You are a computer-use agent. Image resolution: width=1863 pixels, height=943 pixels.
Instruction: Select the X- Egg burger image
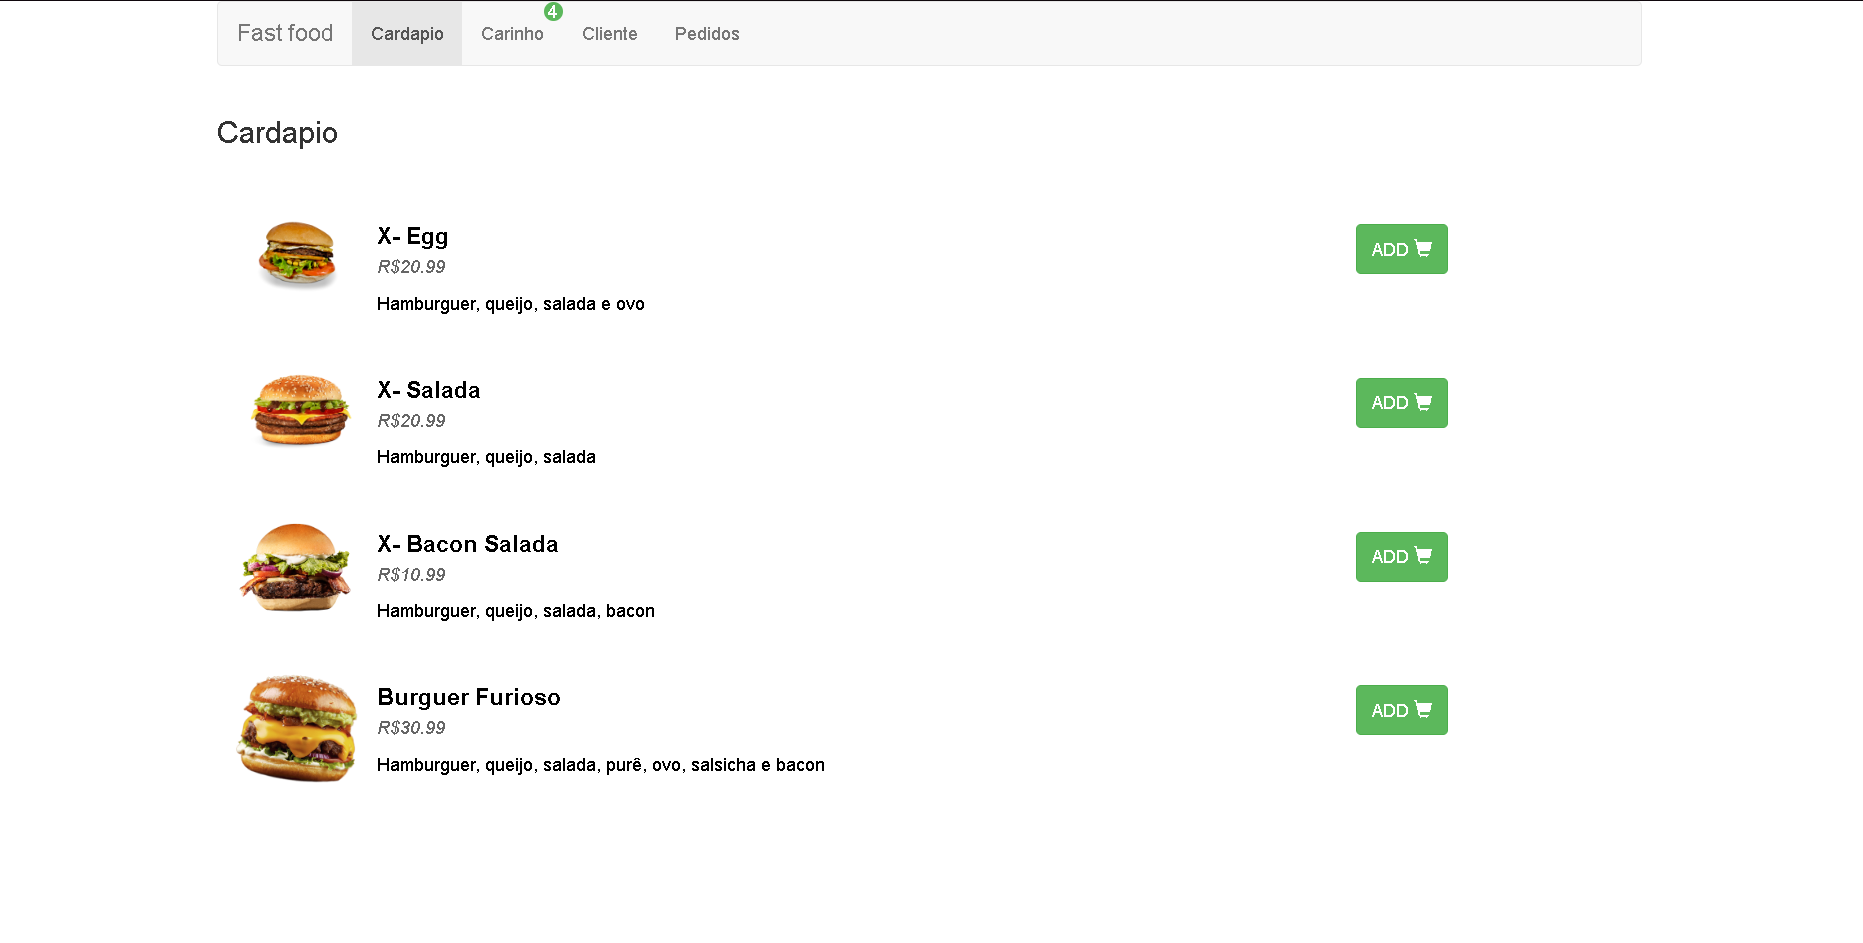pyautogui.click(x=298, y=254)
